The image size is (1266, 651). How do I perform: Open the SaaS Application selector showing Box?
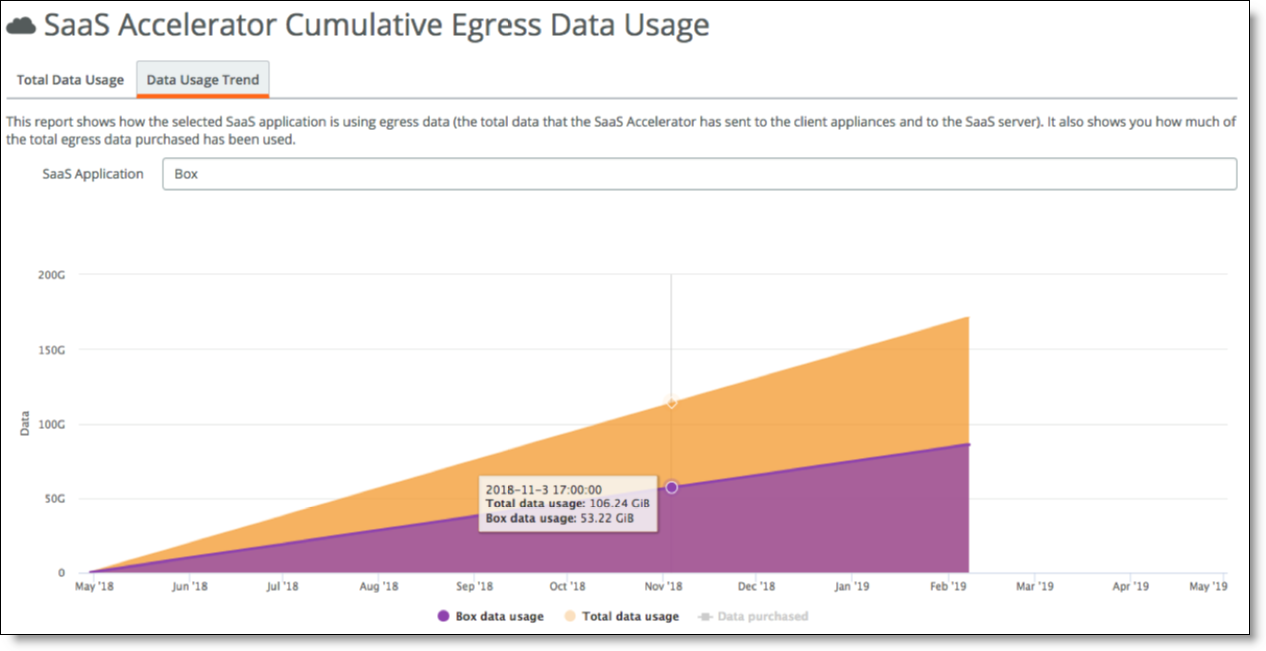pyautogui.click(x=699, y=174)
